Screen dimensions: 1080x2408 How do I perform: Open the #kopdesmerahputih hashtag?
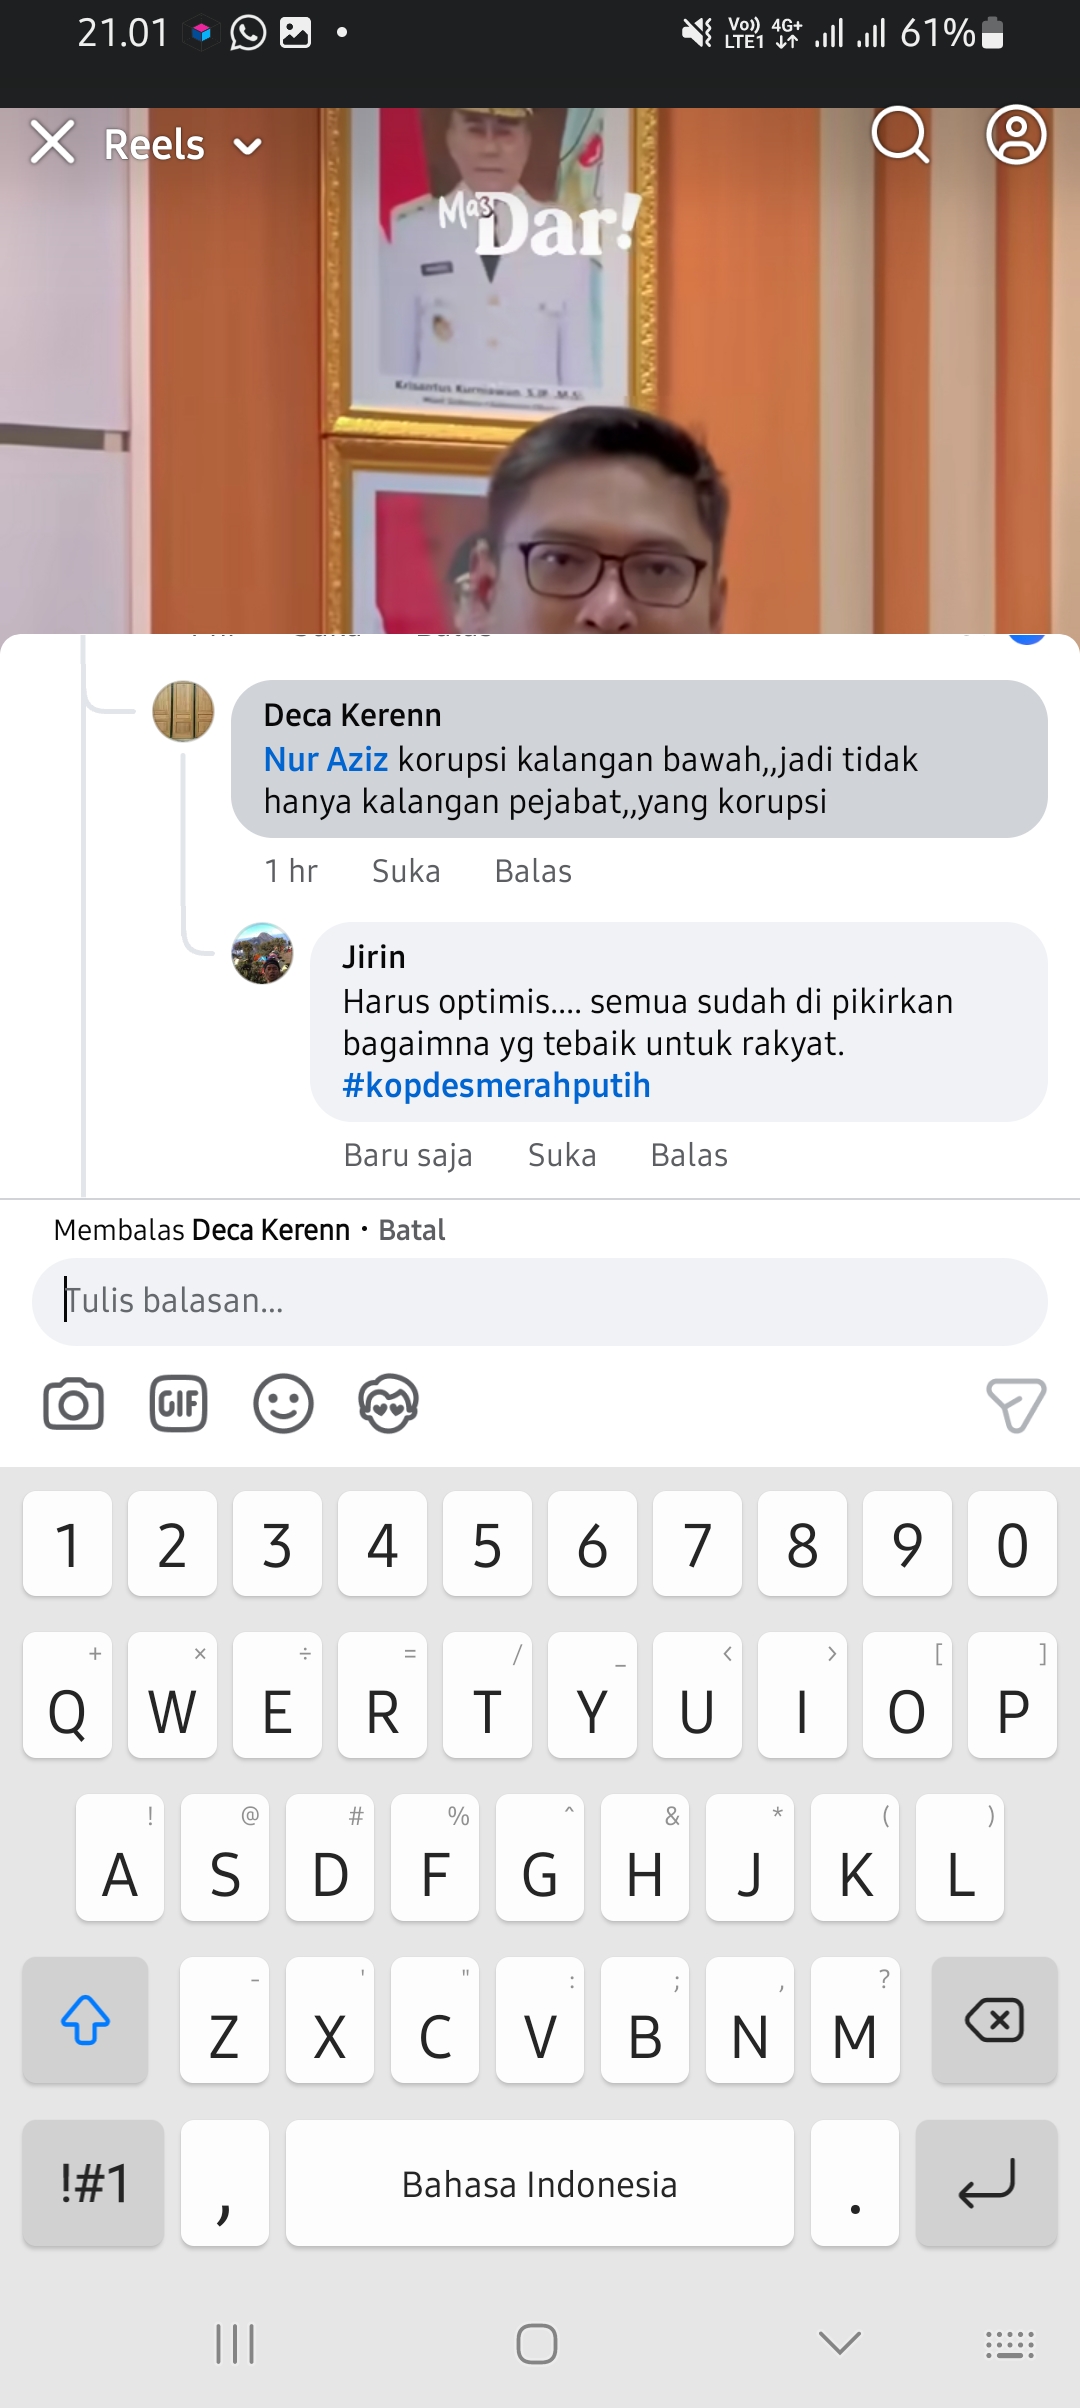(496, 1085)
